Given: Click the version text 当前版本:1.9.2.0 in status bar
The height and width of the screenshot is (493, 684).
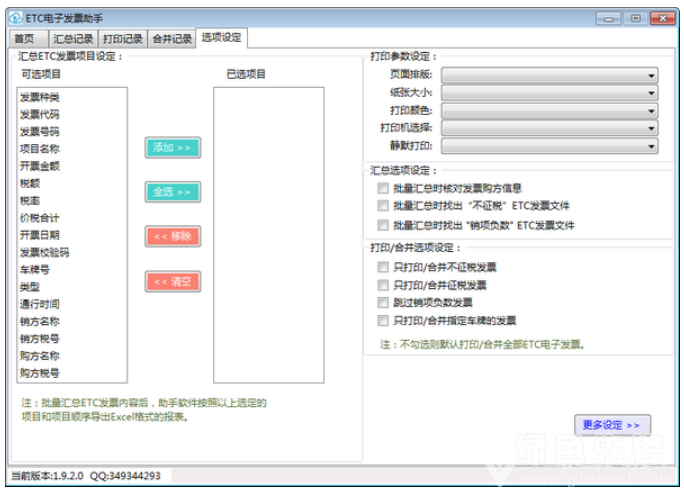Looking at the screenshot, I should pyautogui.click(x=47, y=476).
